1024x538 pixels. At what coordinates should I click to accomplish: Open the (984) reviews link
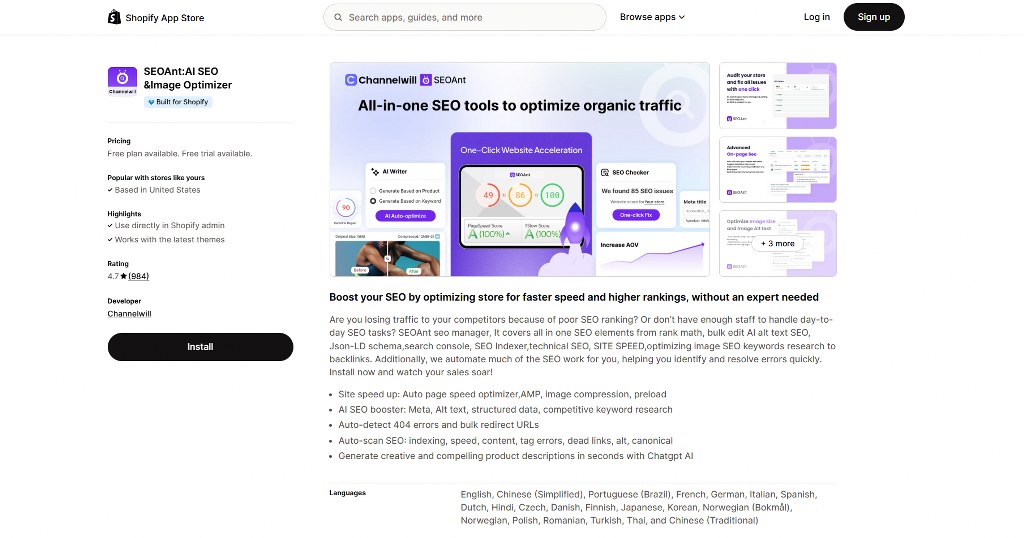click(138, 276)
